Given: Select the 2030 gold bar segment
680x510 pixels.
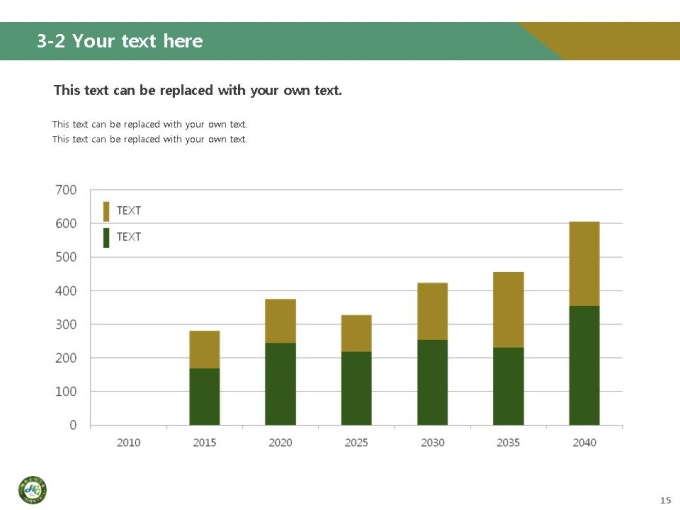Looking at the screenshot, I should (432, 311).
